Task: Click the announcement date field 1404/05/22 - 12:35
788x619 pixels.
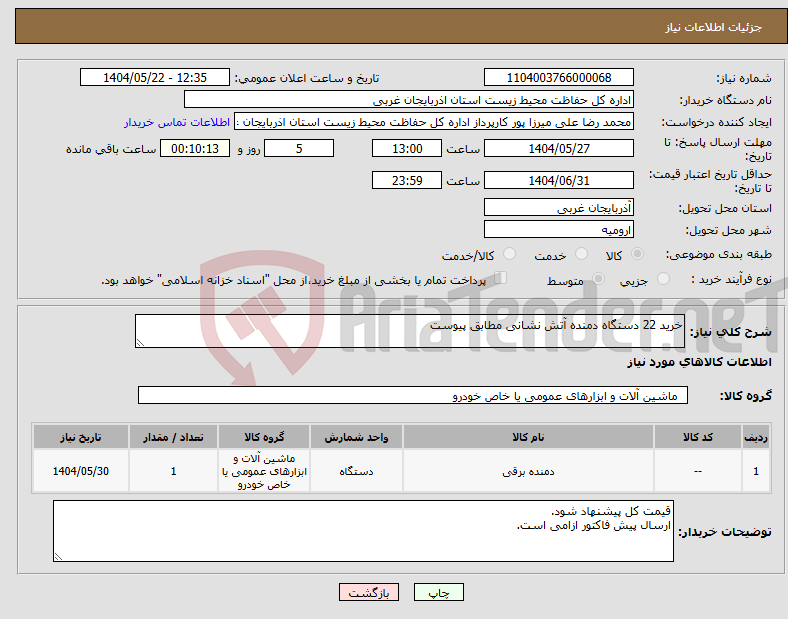Action: [155, 77]
